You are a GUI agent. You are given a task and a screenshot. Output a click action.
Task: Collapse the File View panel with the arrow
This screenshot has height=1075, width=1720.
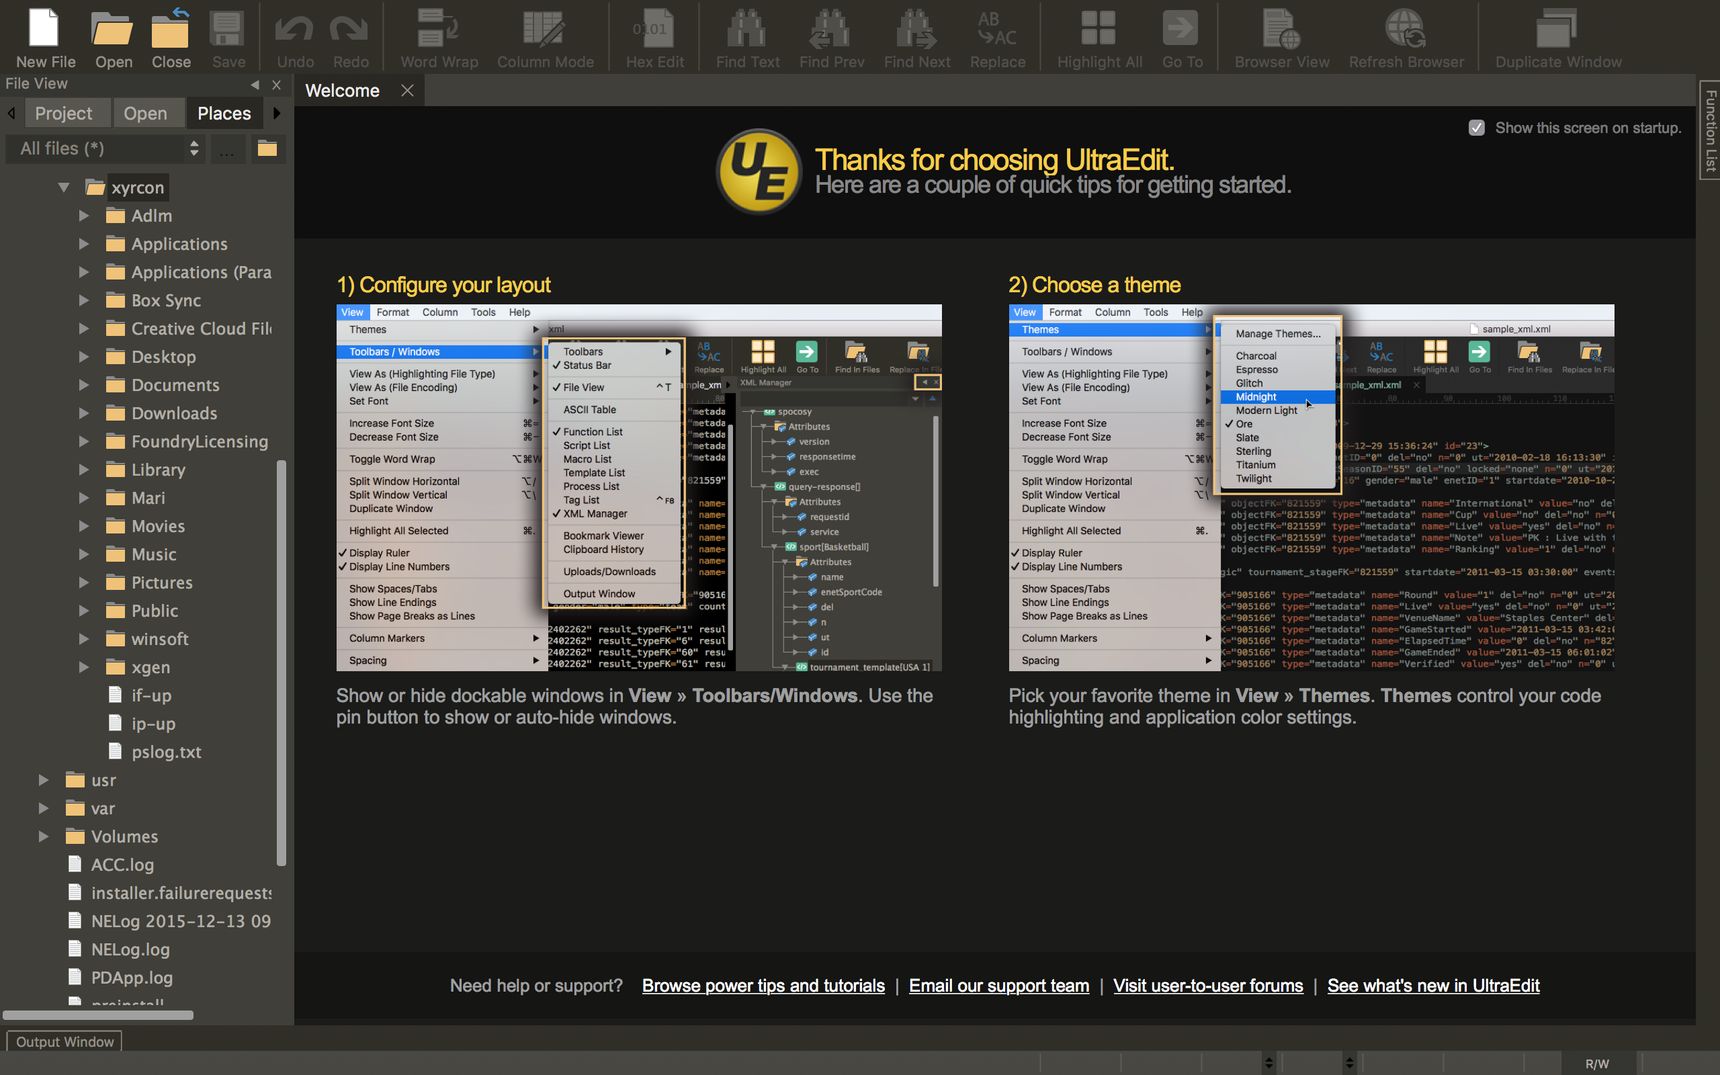[x=255, y=85]
